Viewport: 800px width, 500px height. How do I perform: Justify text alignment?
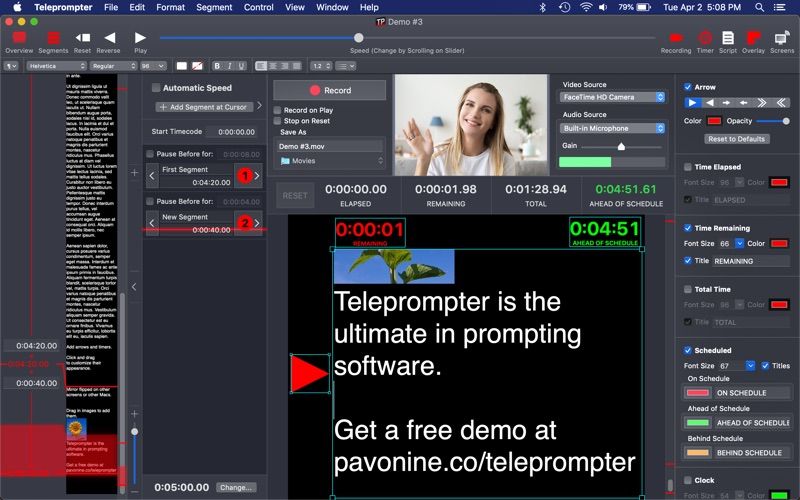click(296, 66)
